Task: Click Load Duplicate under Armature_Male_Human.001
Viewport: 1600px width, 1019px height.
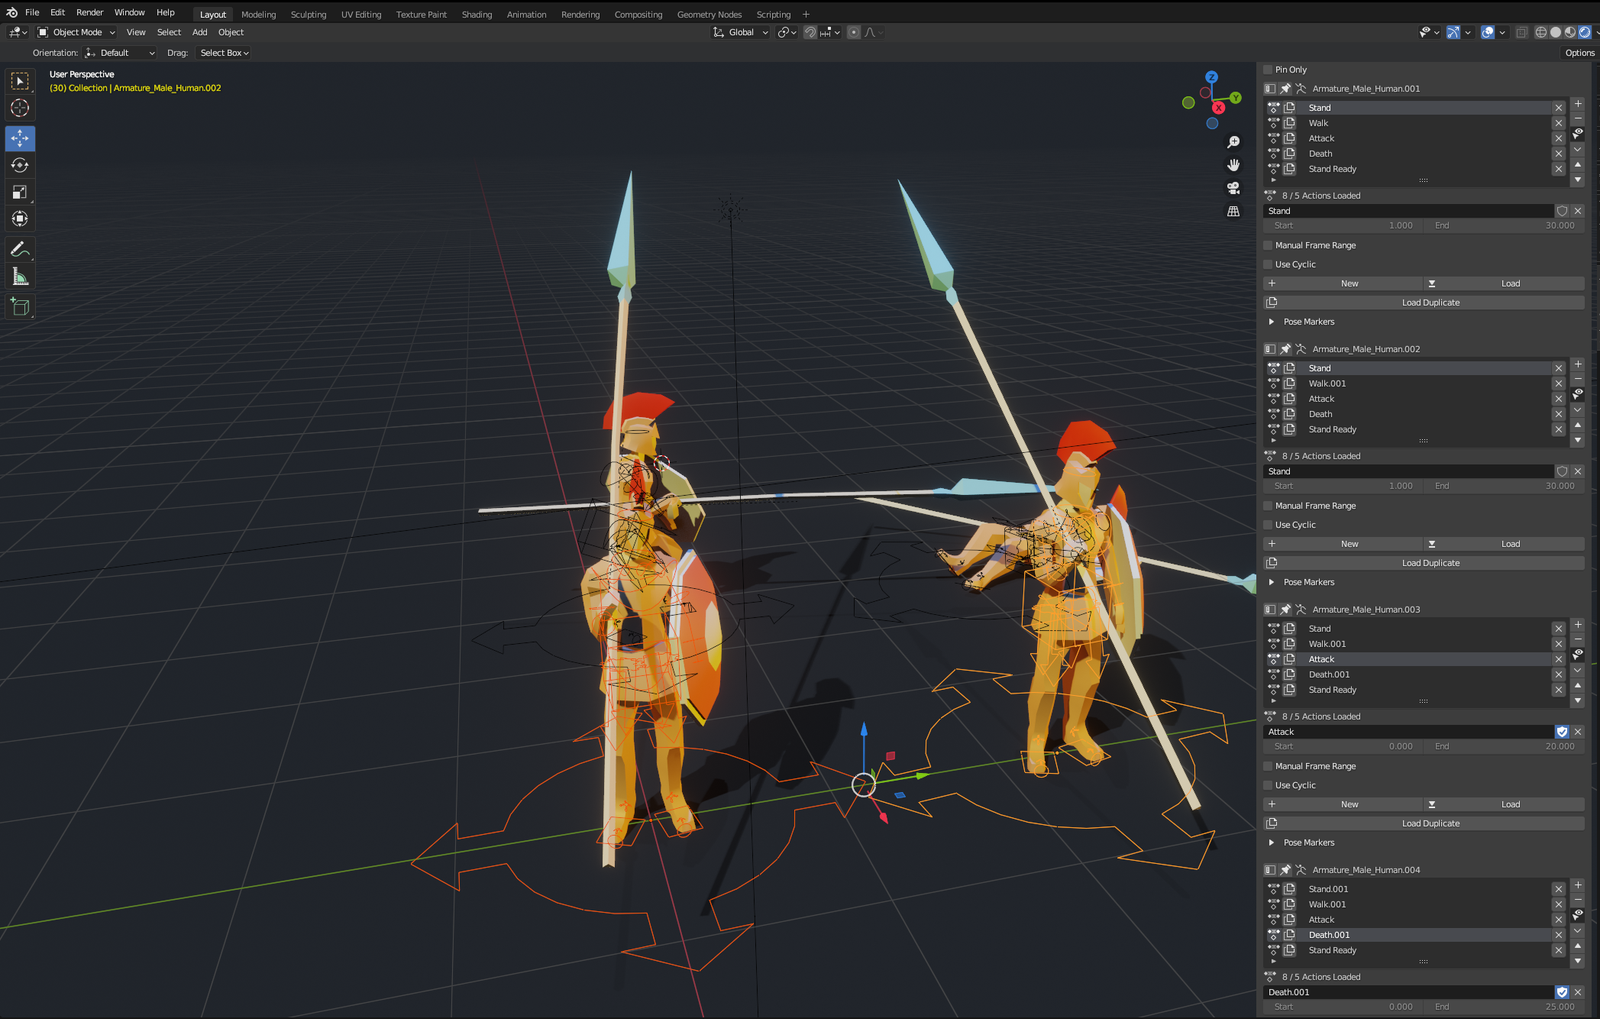Action: (x=1429, y=302)
